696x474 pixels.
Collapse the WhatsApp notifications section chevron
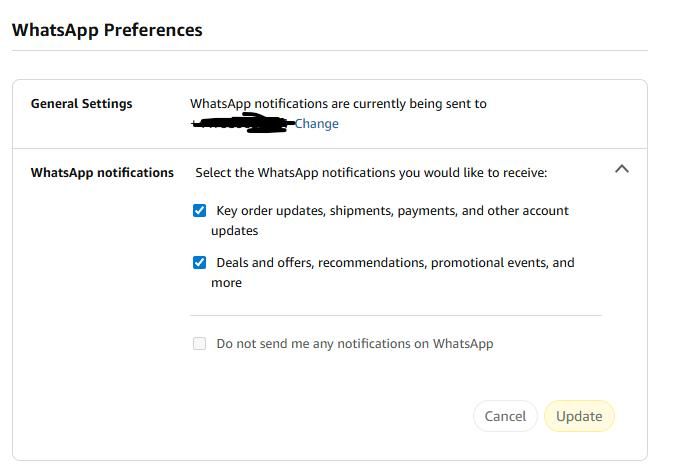pyautogui.click(x=621, y=169)
